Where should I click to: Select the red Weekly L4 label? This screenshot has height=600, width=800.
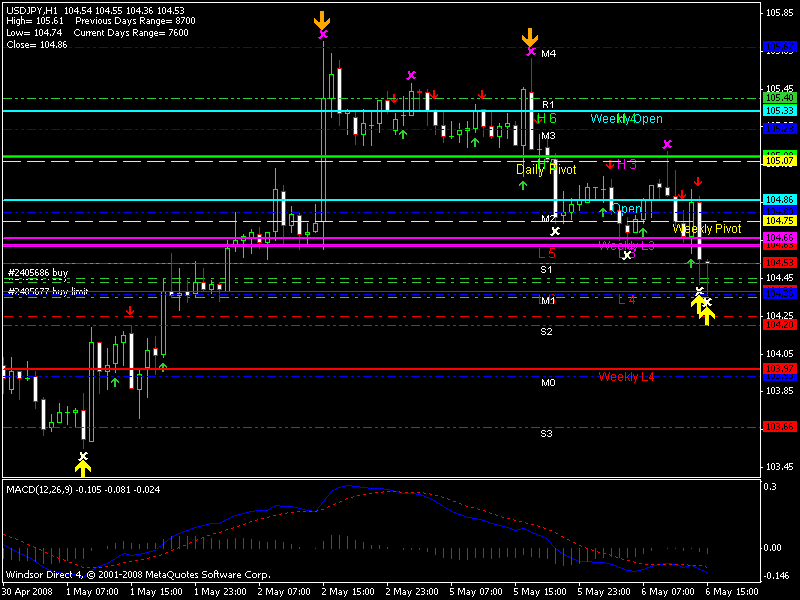pyautogui.click(x=626, y=376)
